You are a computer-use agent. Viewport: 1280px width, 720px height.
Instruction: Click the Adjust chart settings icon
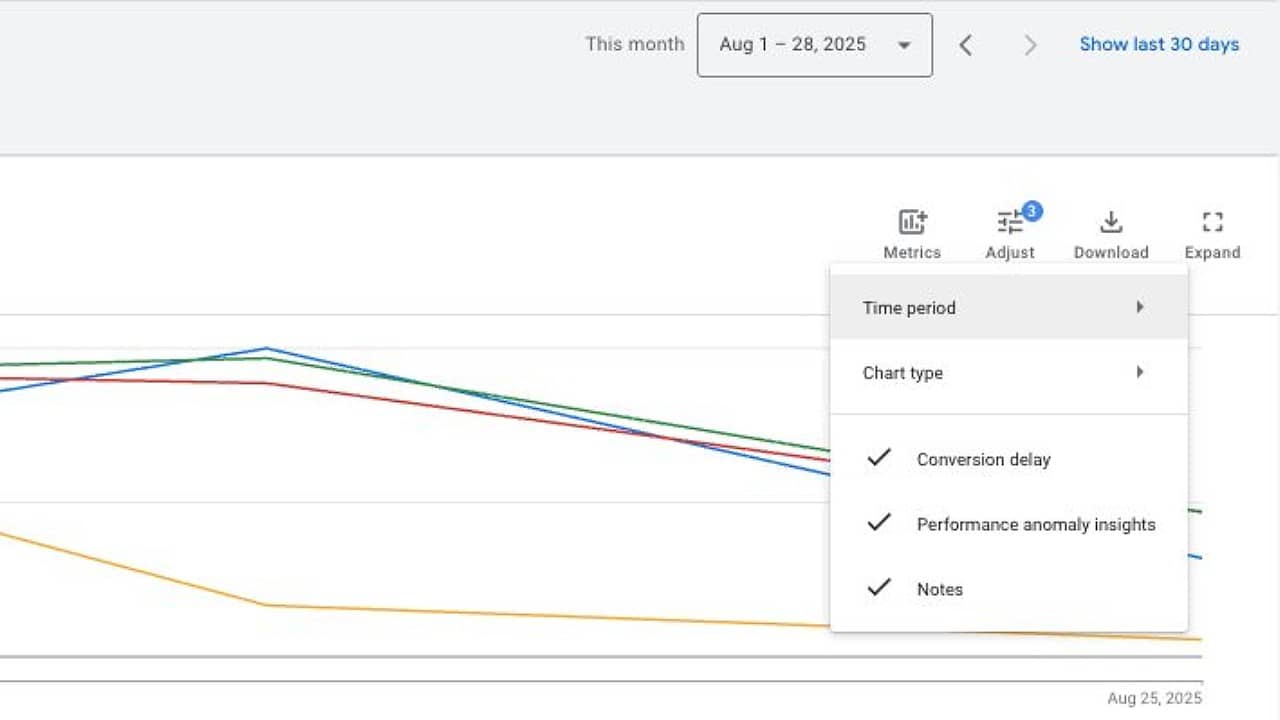1009,223
